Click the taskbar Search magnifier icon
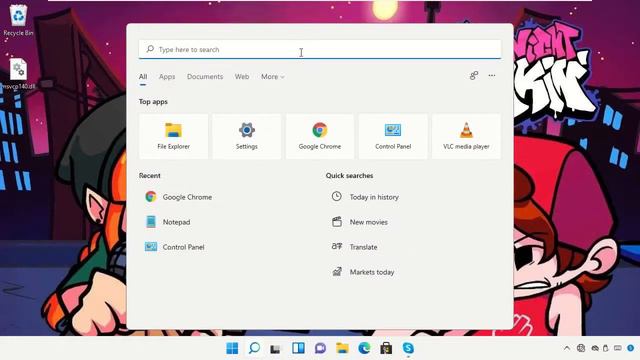 (x=254, y=348)
